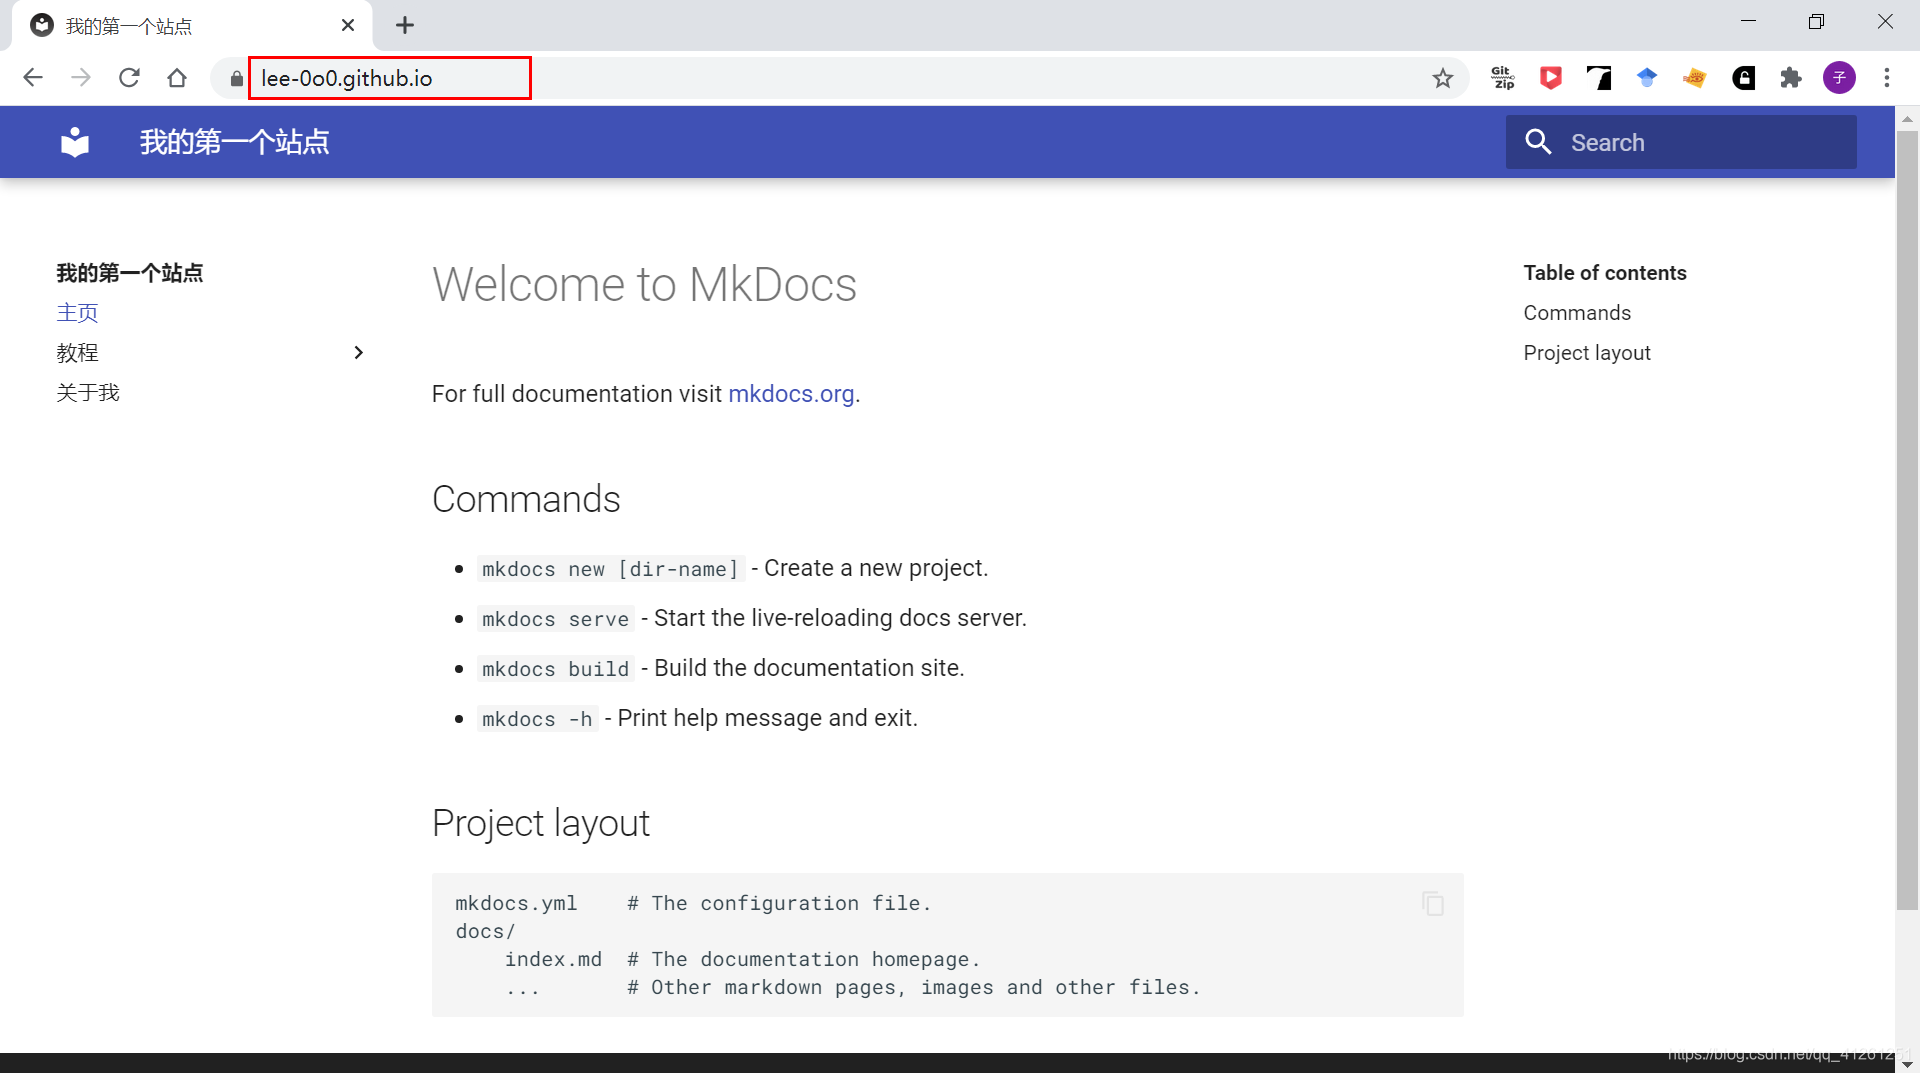The image size is (1920, 1073).
Task: Click the sidebar heading 我的第一个站点
Action: click(130, 273)
